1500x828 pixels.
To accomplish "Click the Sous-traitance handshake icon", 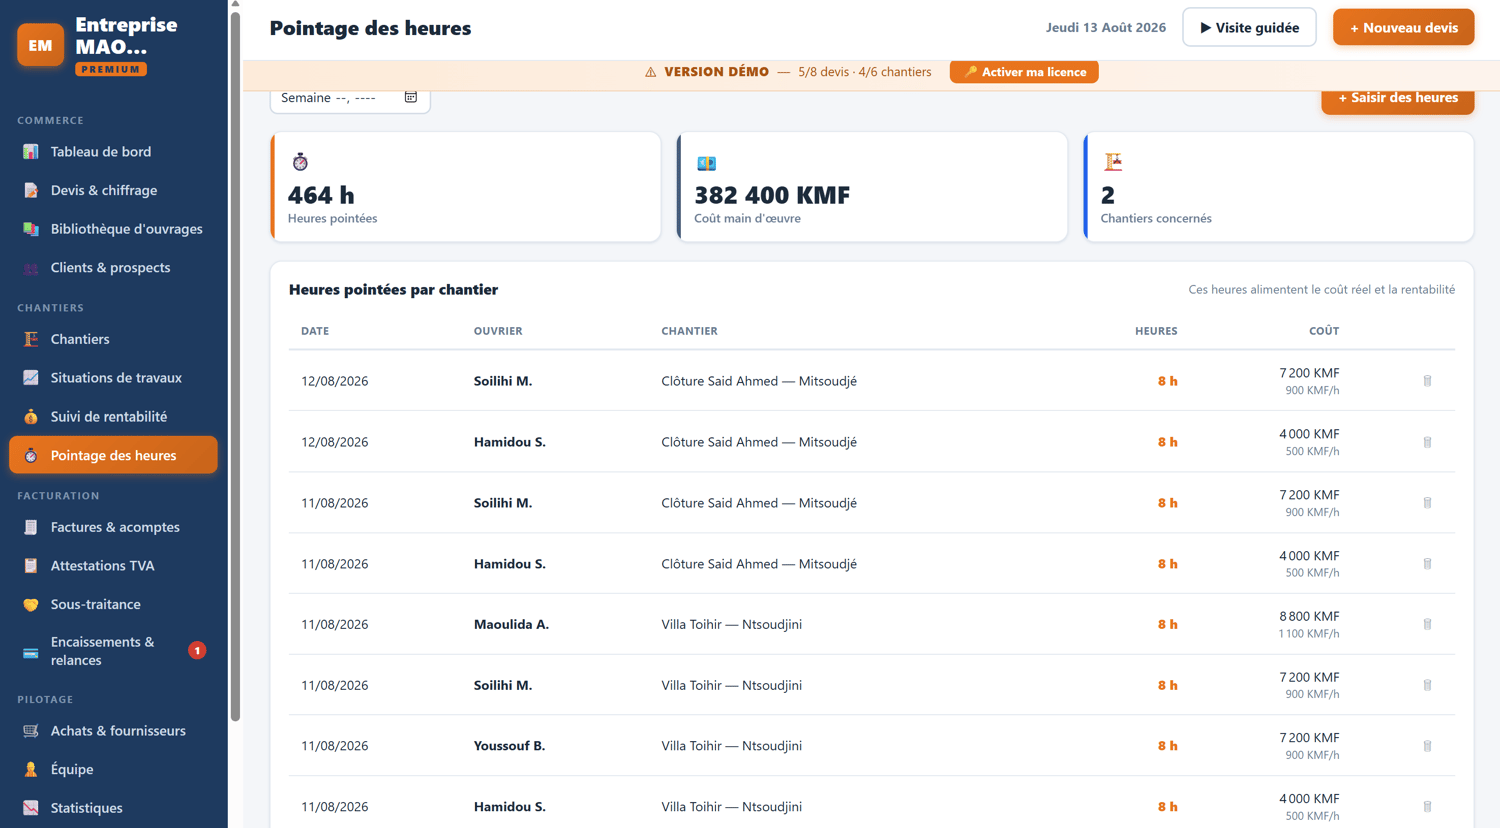I will 31,605.
